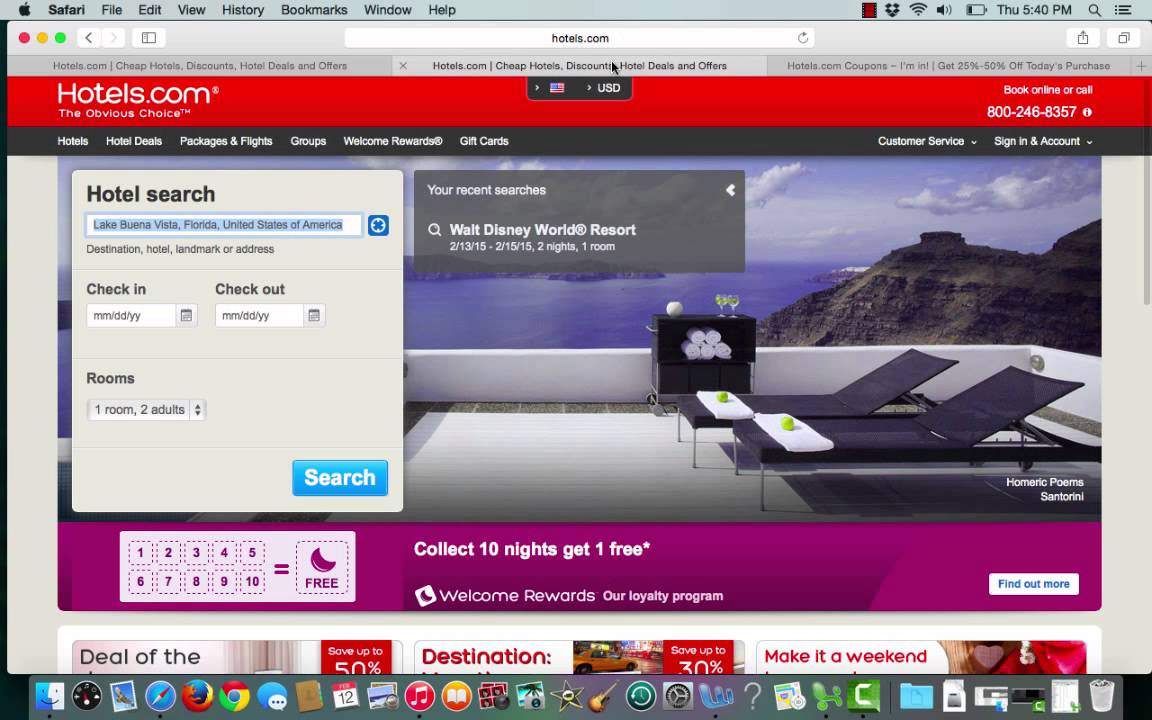This screenshot has height=720, width=1152.
Task: Open Time Machine from the dock
Action: [x=641, y=696]
